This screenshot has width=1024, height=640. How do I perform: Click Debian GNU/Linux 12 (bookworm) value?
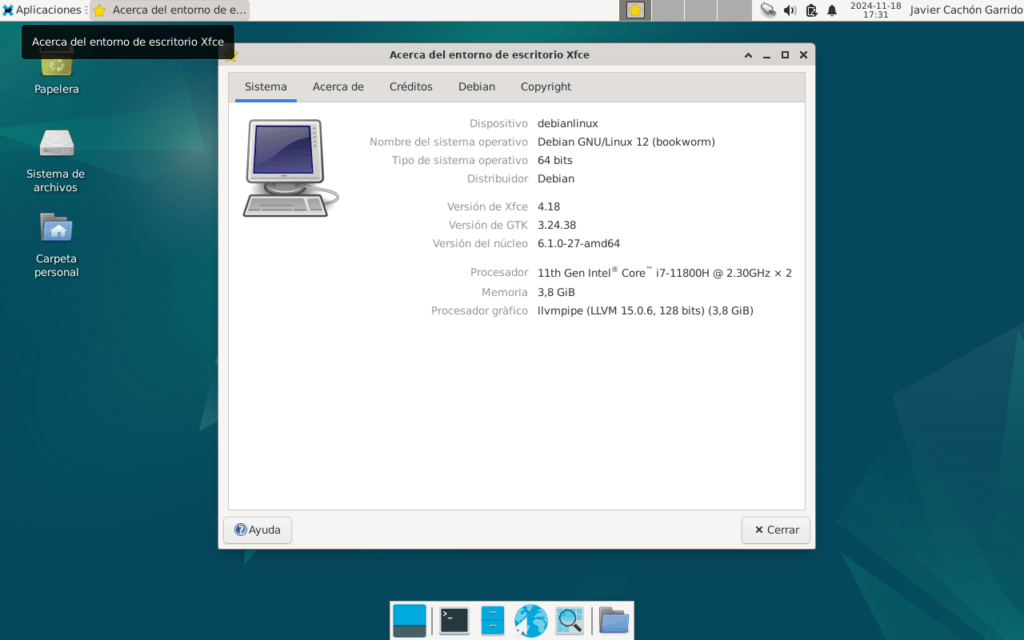(x=626, y=142)
